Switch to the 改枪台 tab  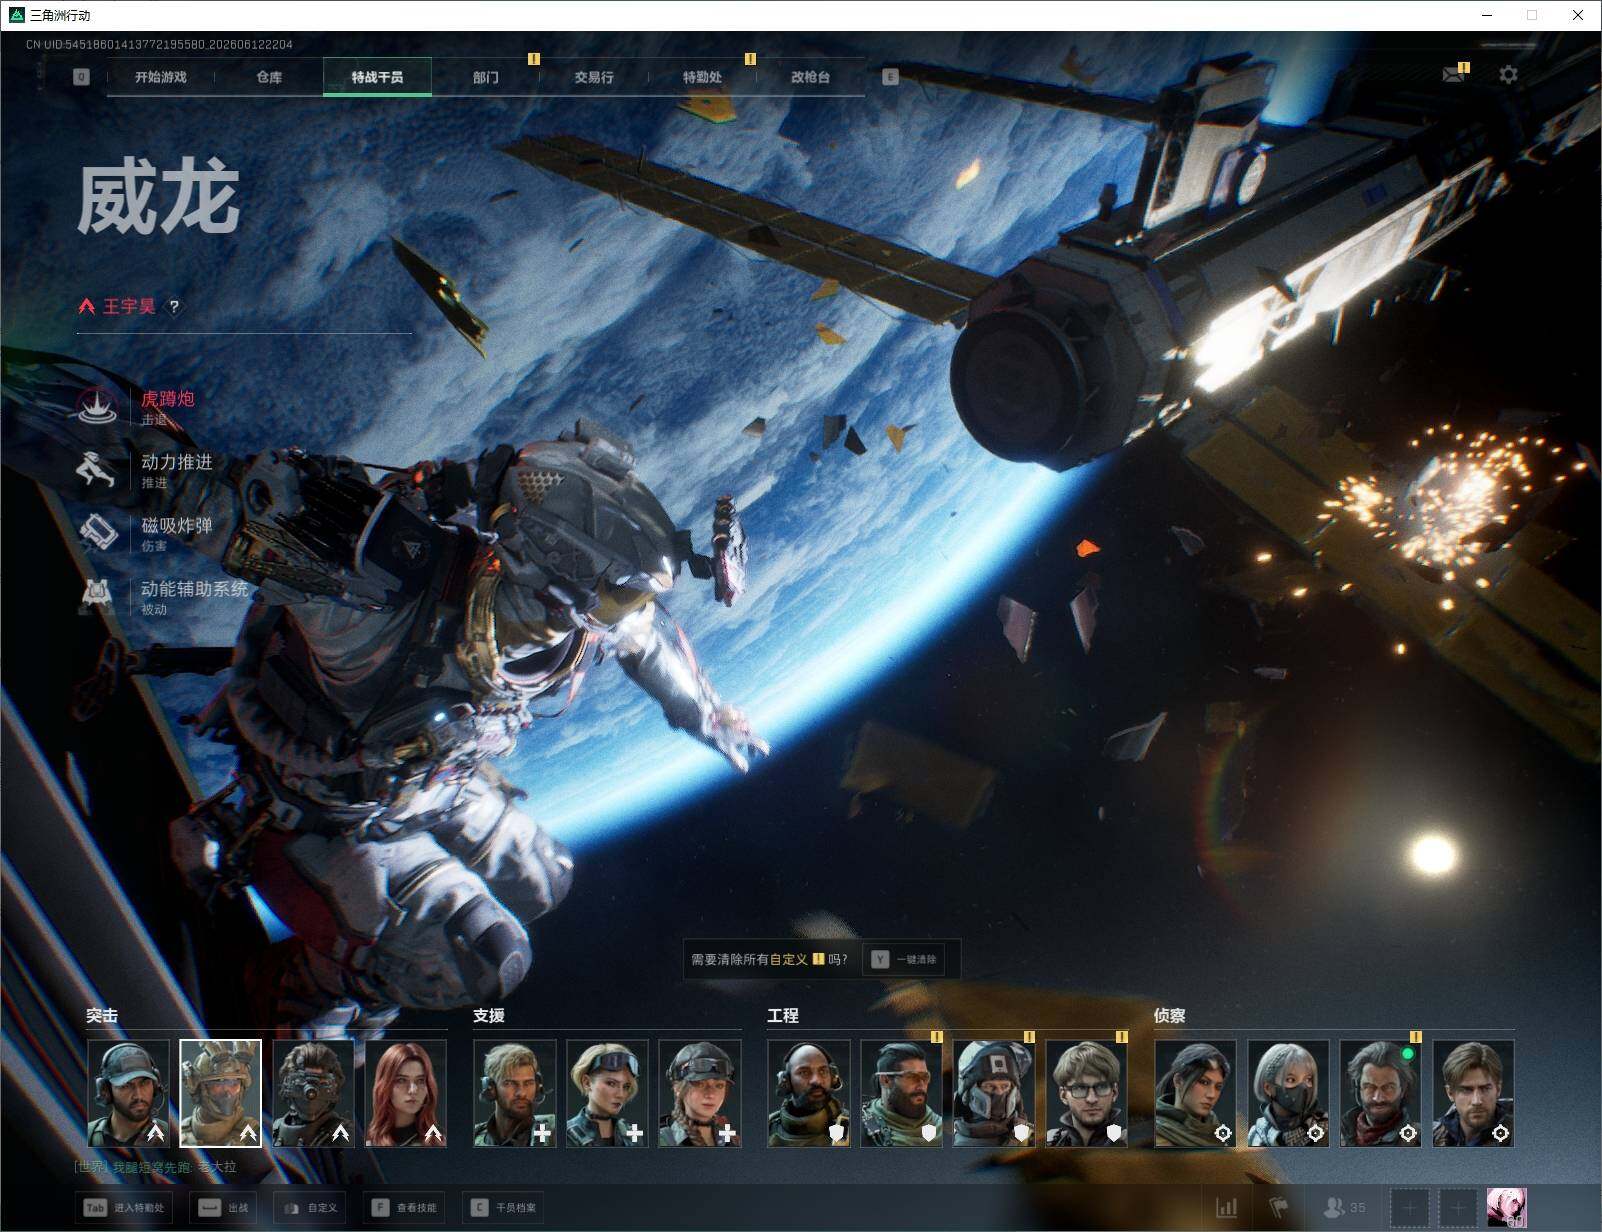810,77
